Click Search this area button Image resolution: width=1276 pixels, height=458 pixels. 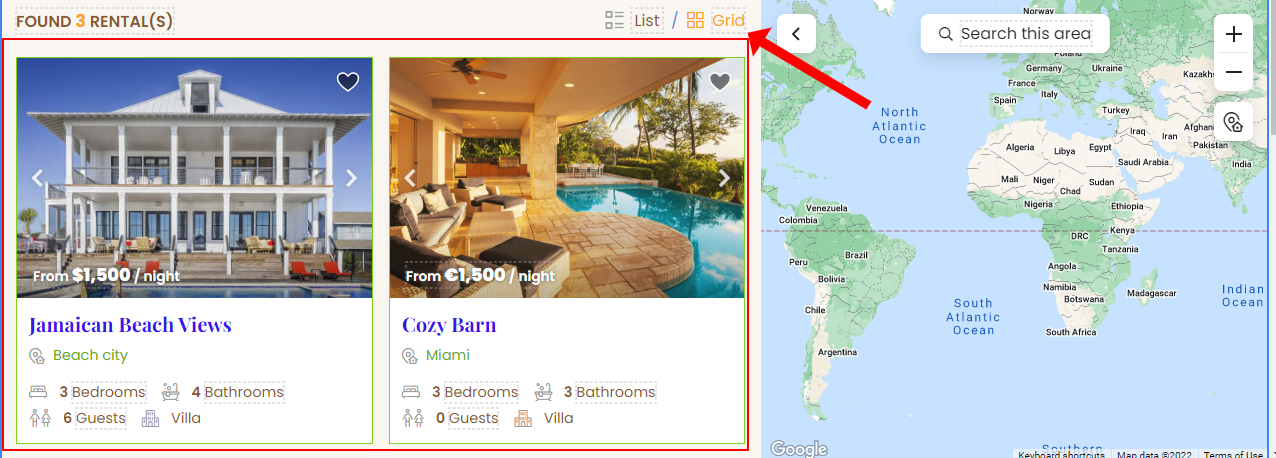(x=1015, y=34)
